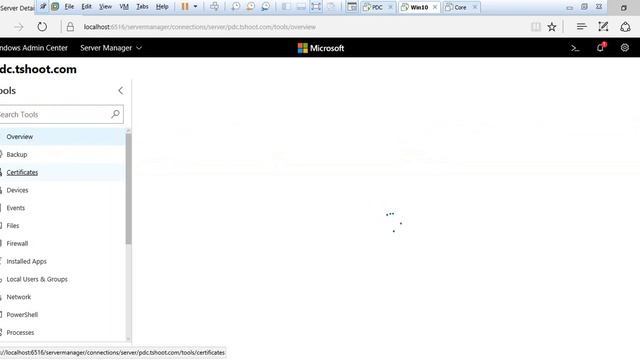
Task: Click the green library icon beside File
Action: (x=55, y=7)
